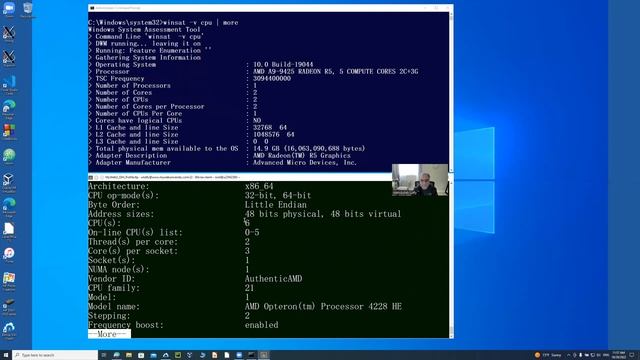Click the --More-- prompt in lower terminal

109,334
